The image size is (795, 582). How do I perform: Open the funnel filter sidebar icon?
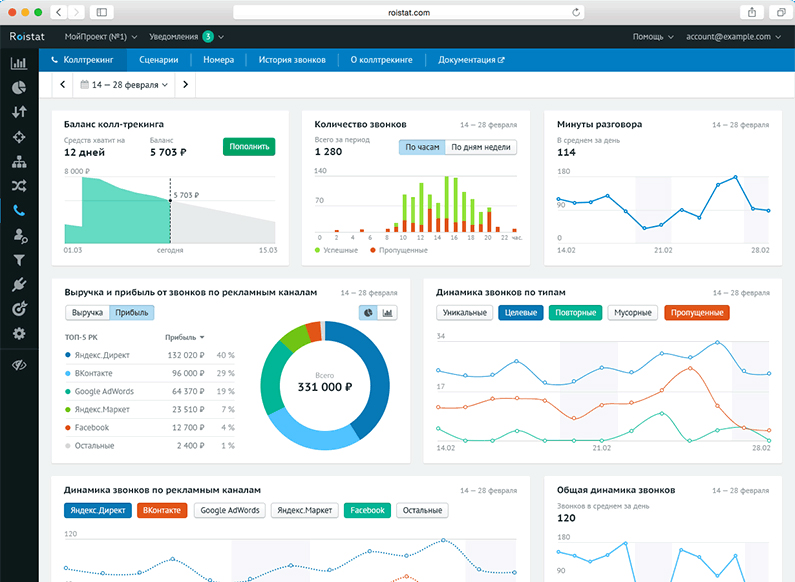pyautogui.click(x=18, y=260)
